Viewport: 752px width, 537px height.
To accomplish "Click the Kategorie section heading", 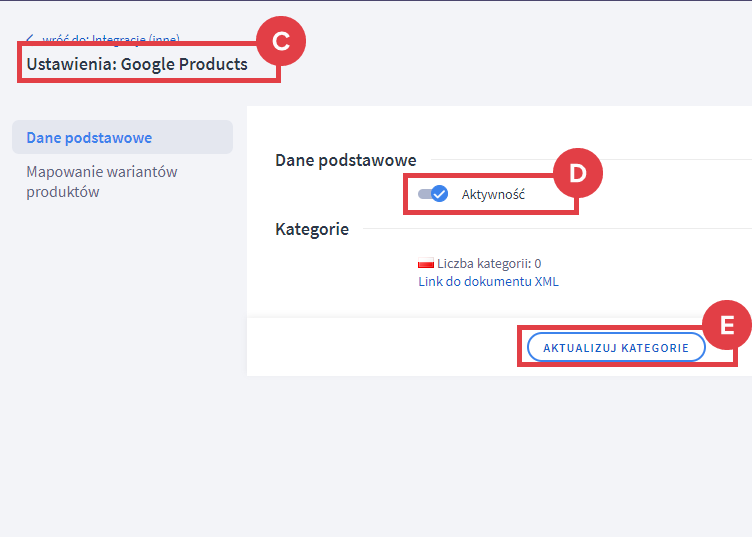I will click(312, 229).
